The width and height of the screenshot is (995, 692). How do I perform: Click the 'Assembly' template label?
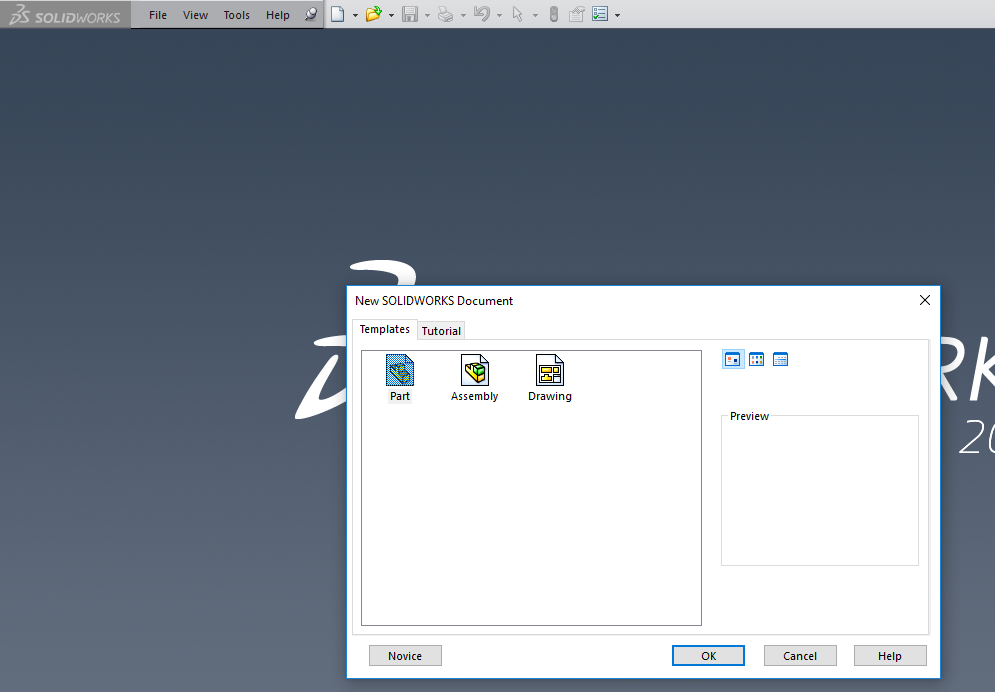tap(475, 396)
